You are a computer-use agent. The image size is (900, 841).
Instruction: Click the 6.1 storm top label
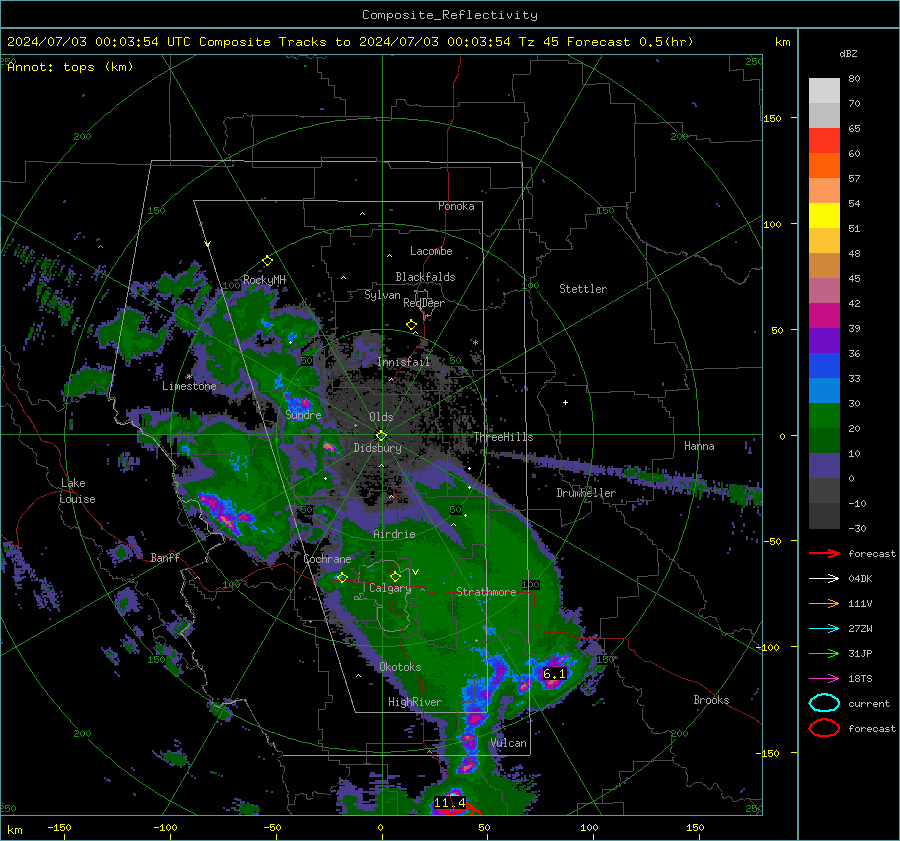coord(554,673)
